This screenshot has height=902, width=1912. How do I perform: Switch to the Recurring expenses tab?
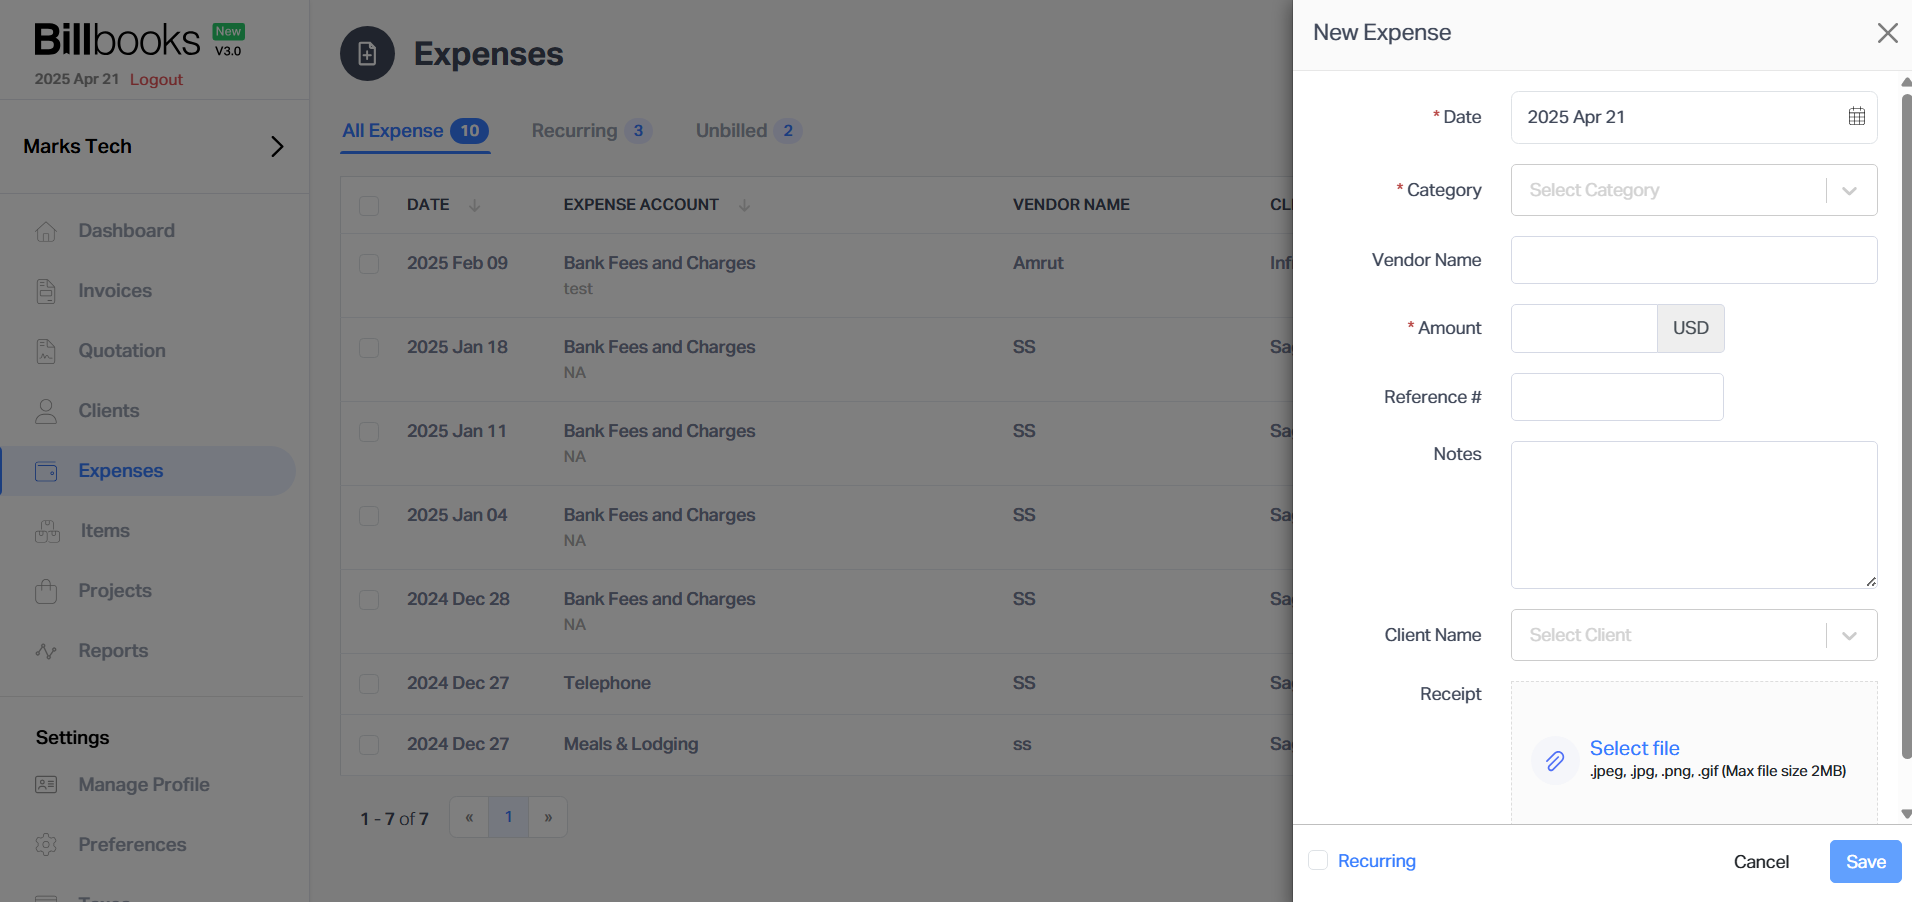(x=573, y=130)
